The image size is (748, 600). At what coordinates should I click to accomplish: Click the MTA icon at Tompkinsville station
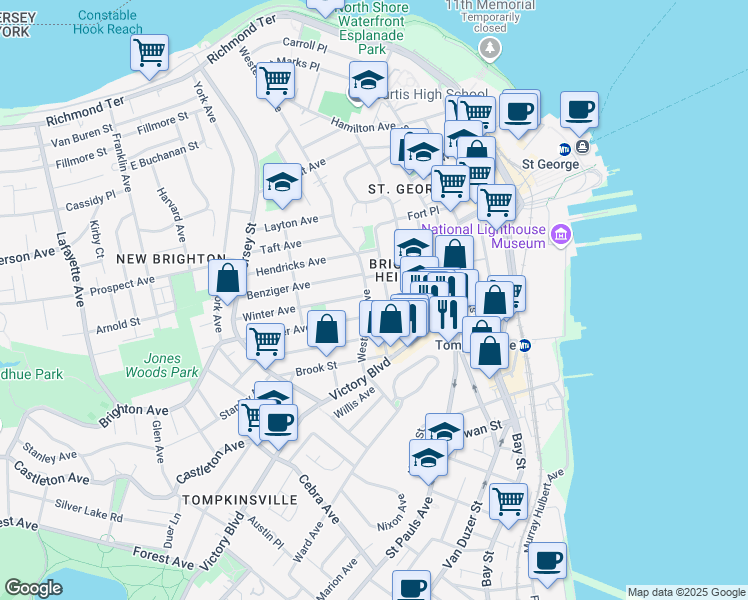525,345
